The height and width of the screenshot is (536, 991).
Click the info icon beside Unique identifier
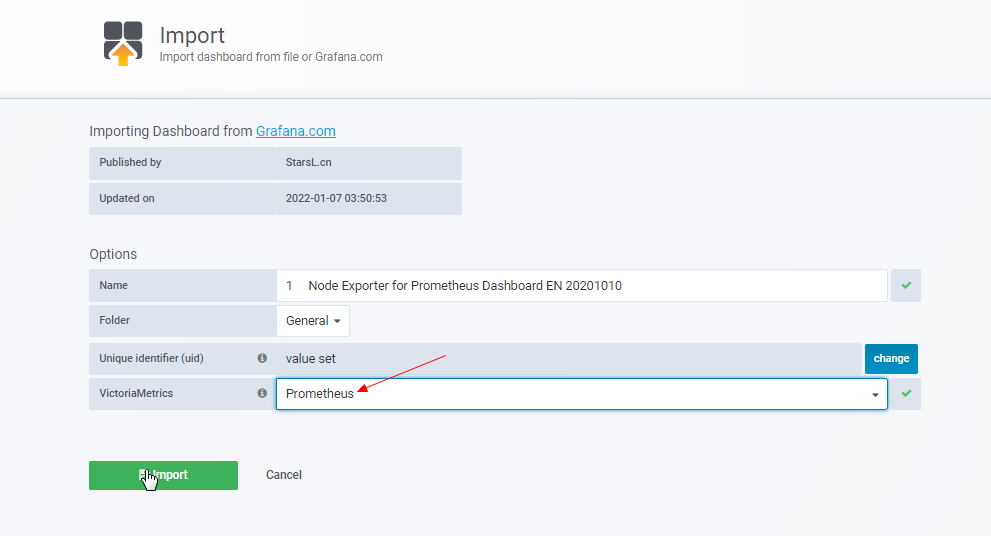click(x=262, y=358)
